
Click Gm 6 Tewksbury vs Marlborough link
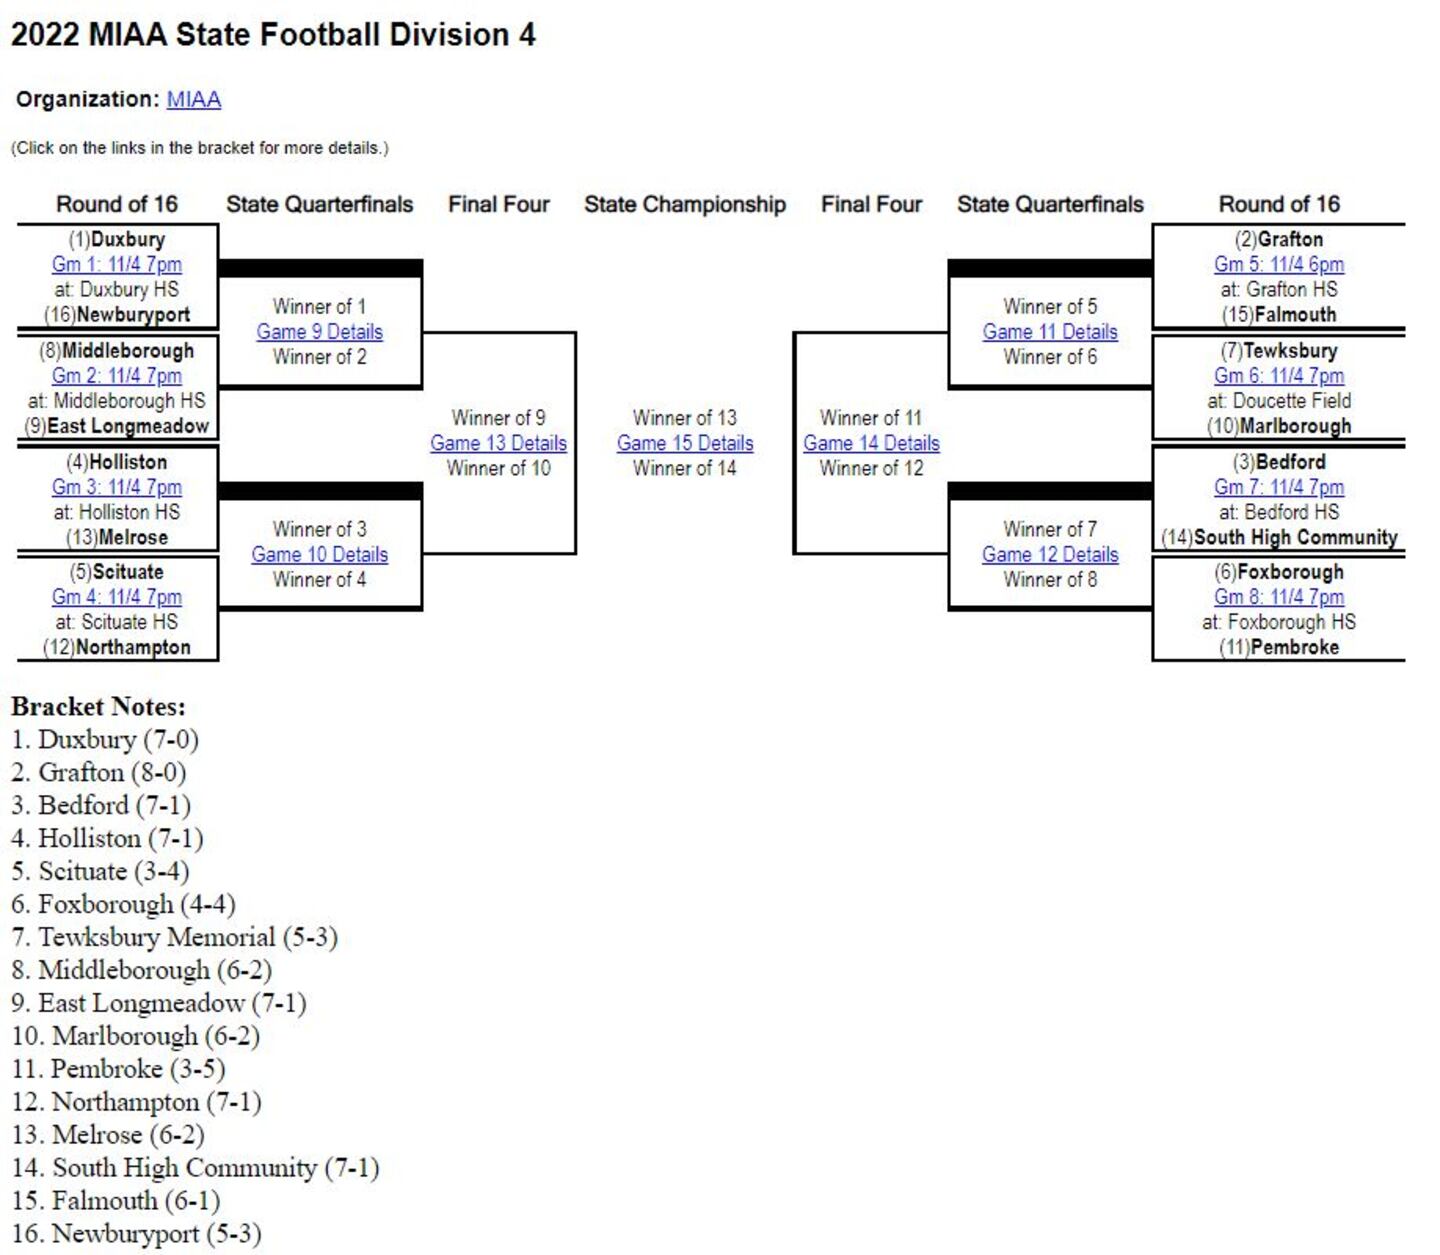(x=1278, y=376)
